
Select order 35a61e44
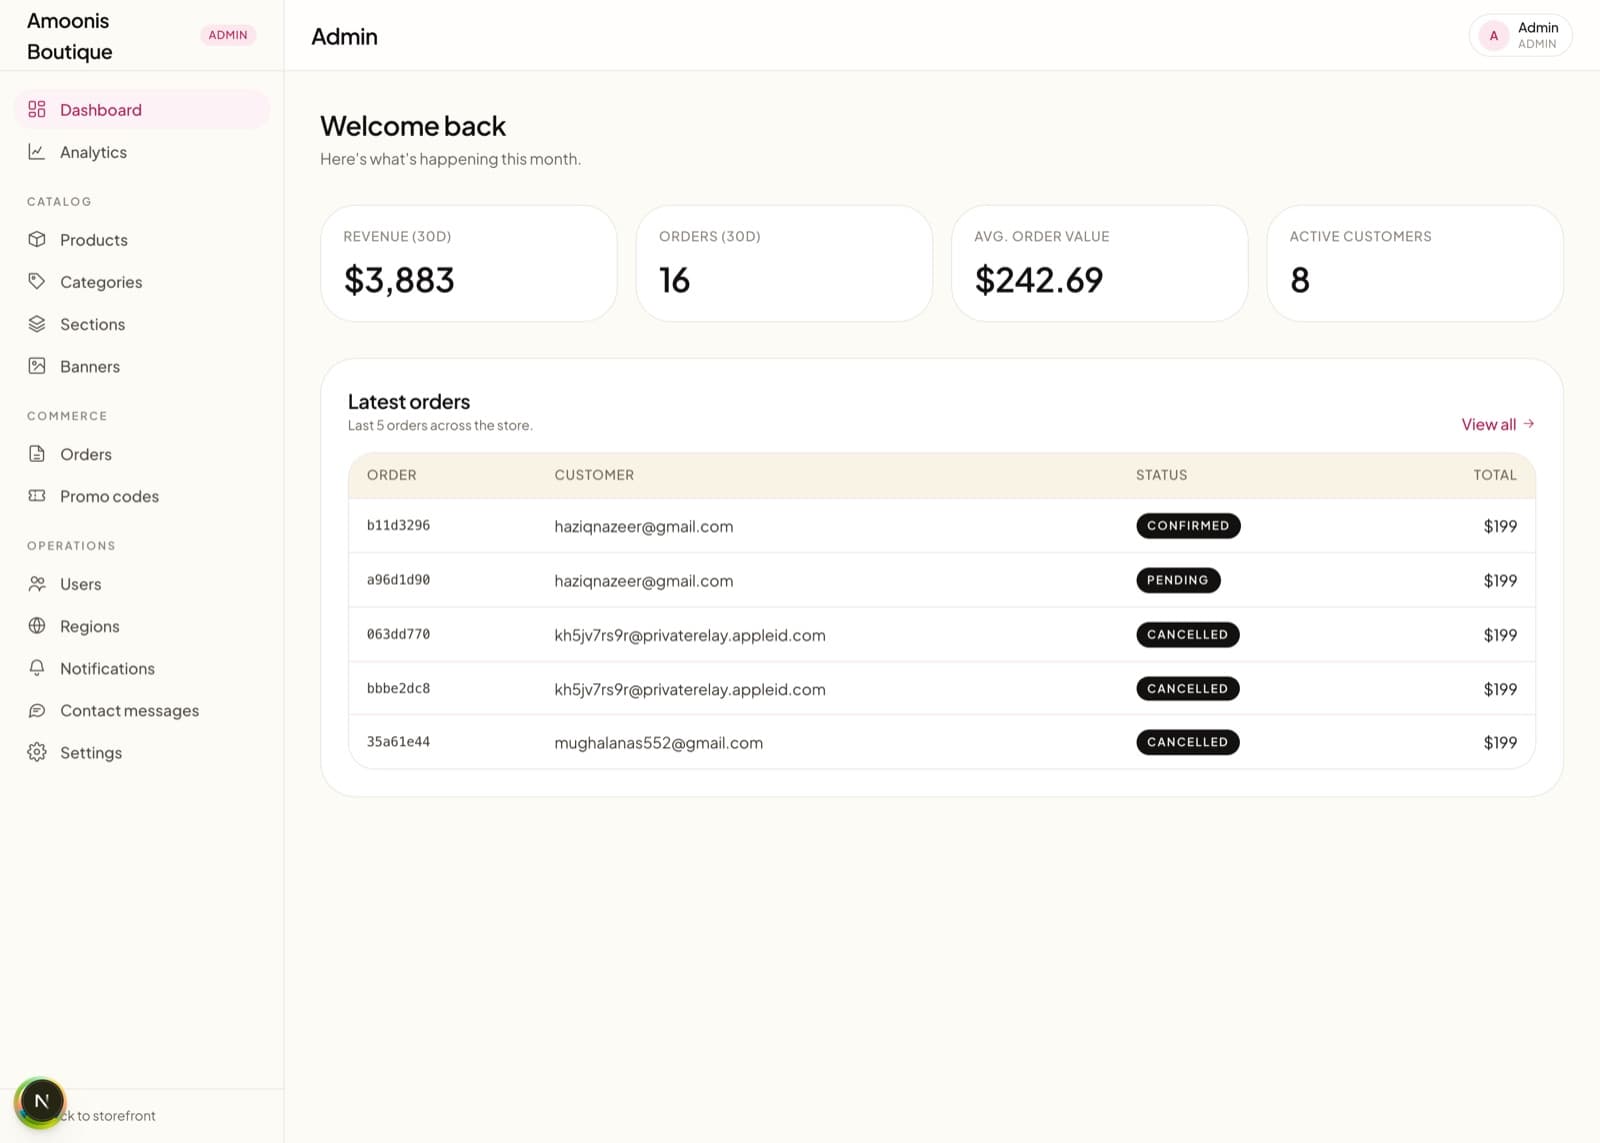coord(398,742)
